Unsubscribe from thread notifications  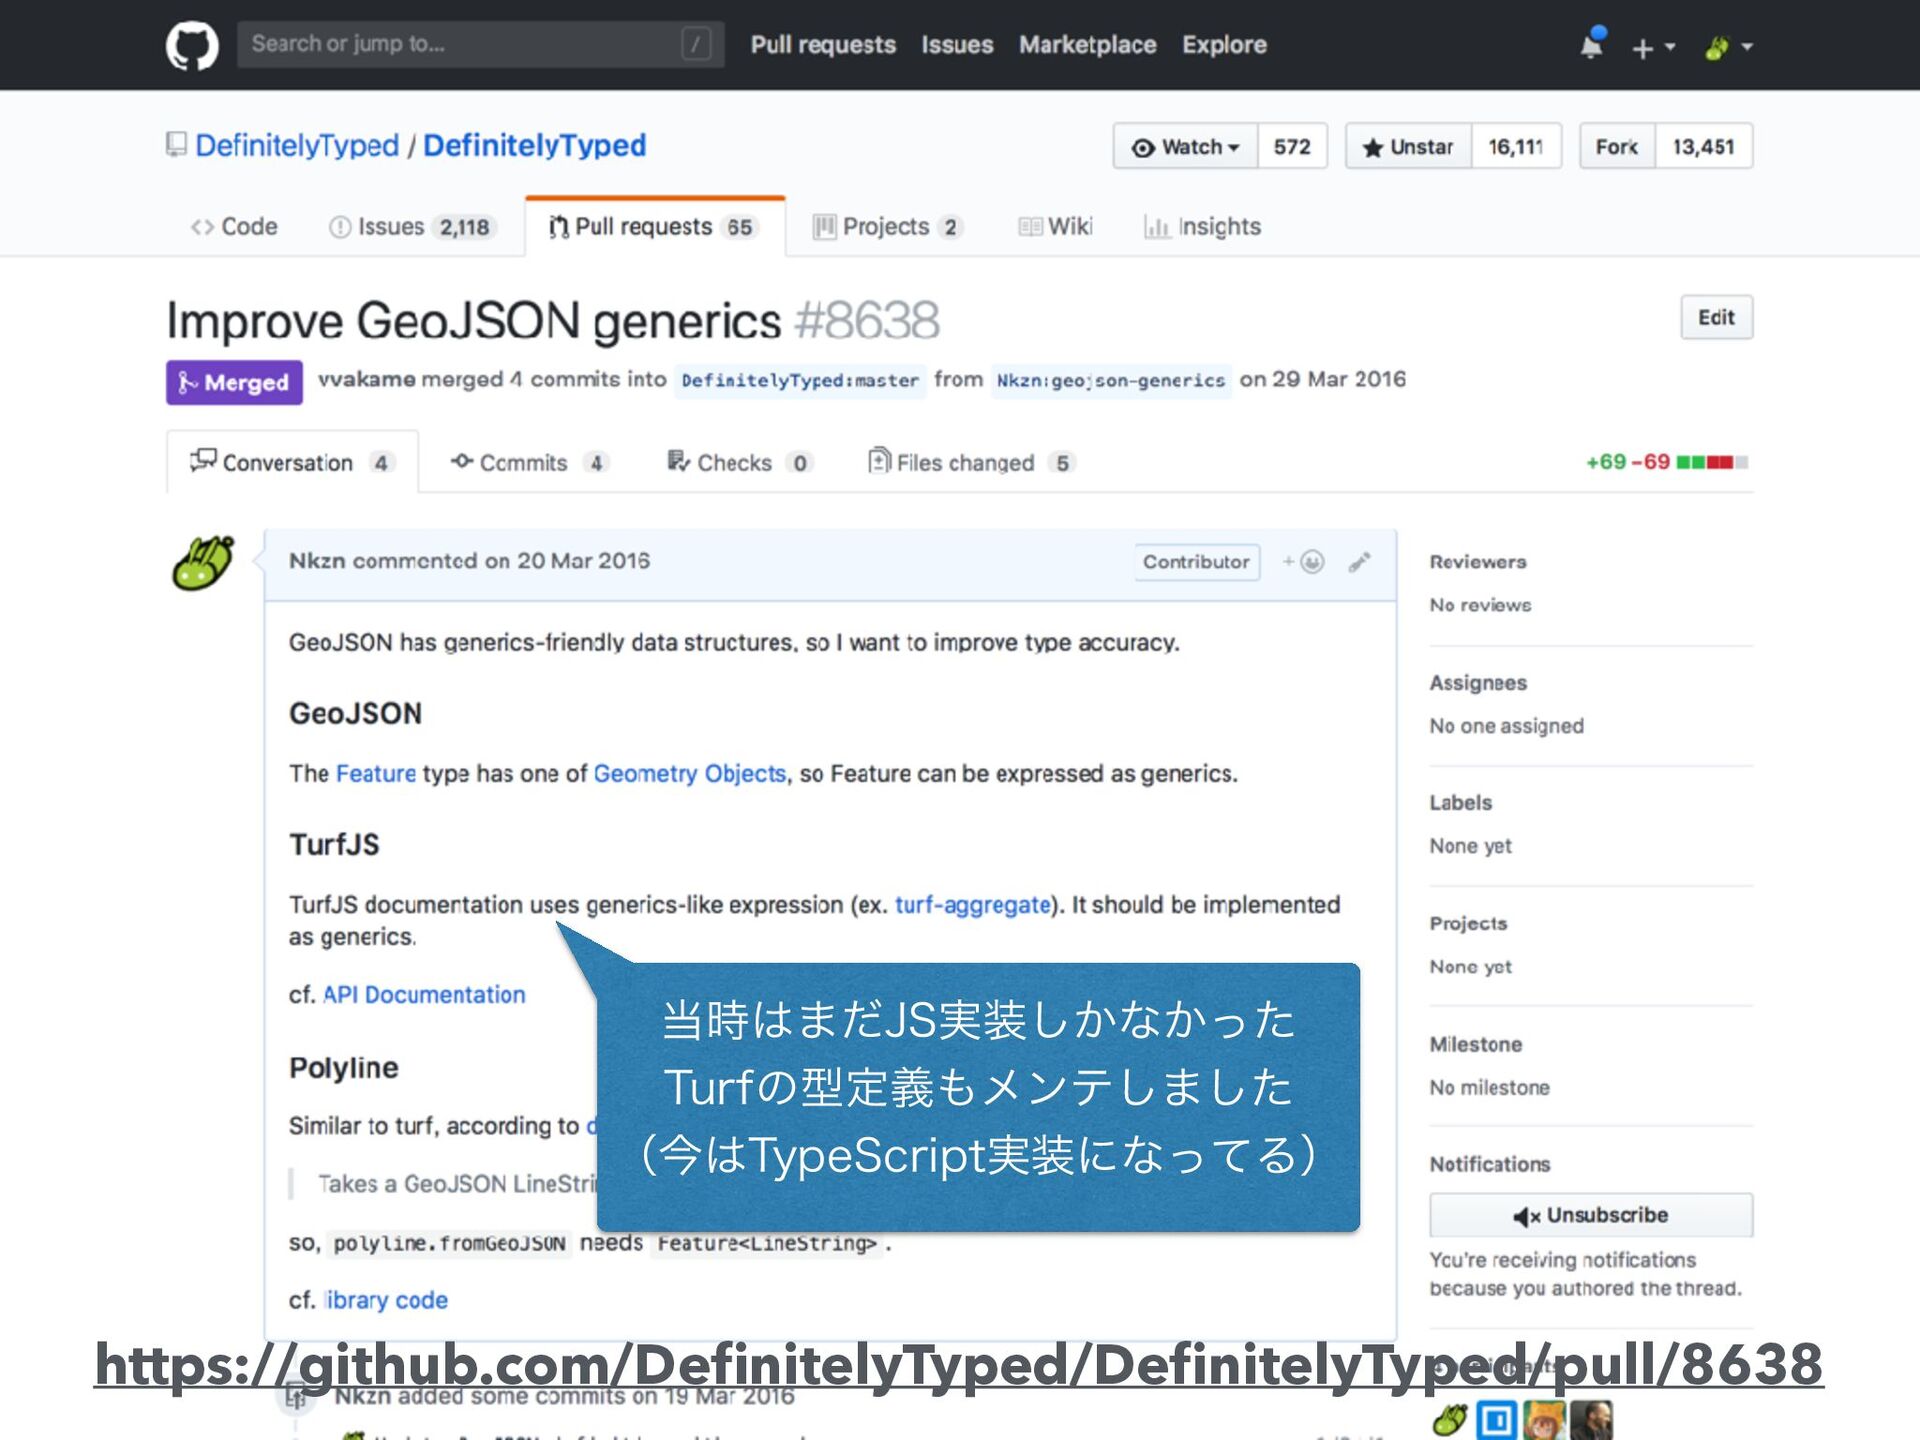(1590, 1215)
